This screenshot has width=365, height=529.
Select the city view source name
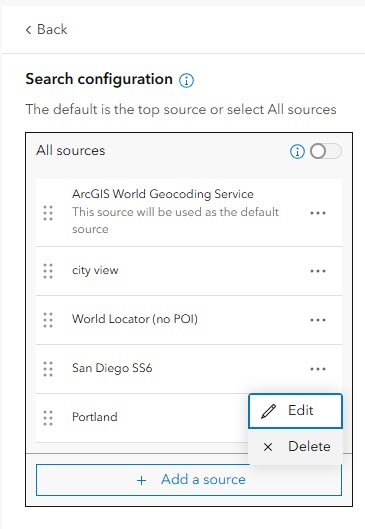[95, 271]
